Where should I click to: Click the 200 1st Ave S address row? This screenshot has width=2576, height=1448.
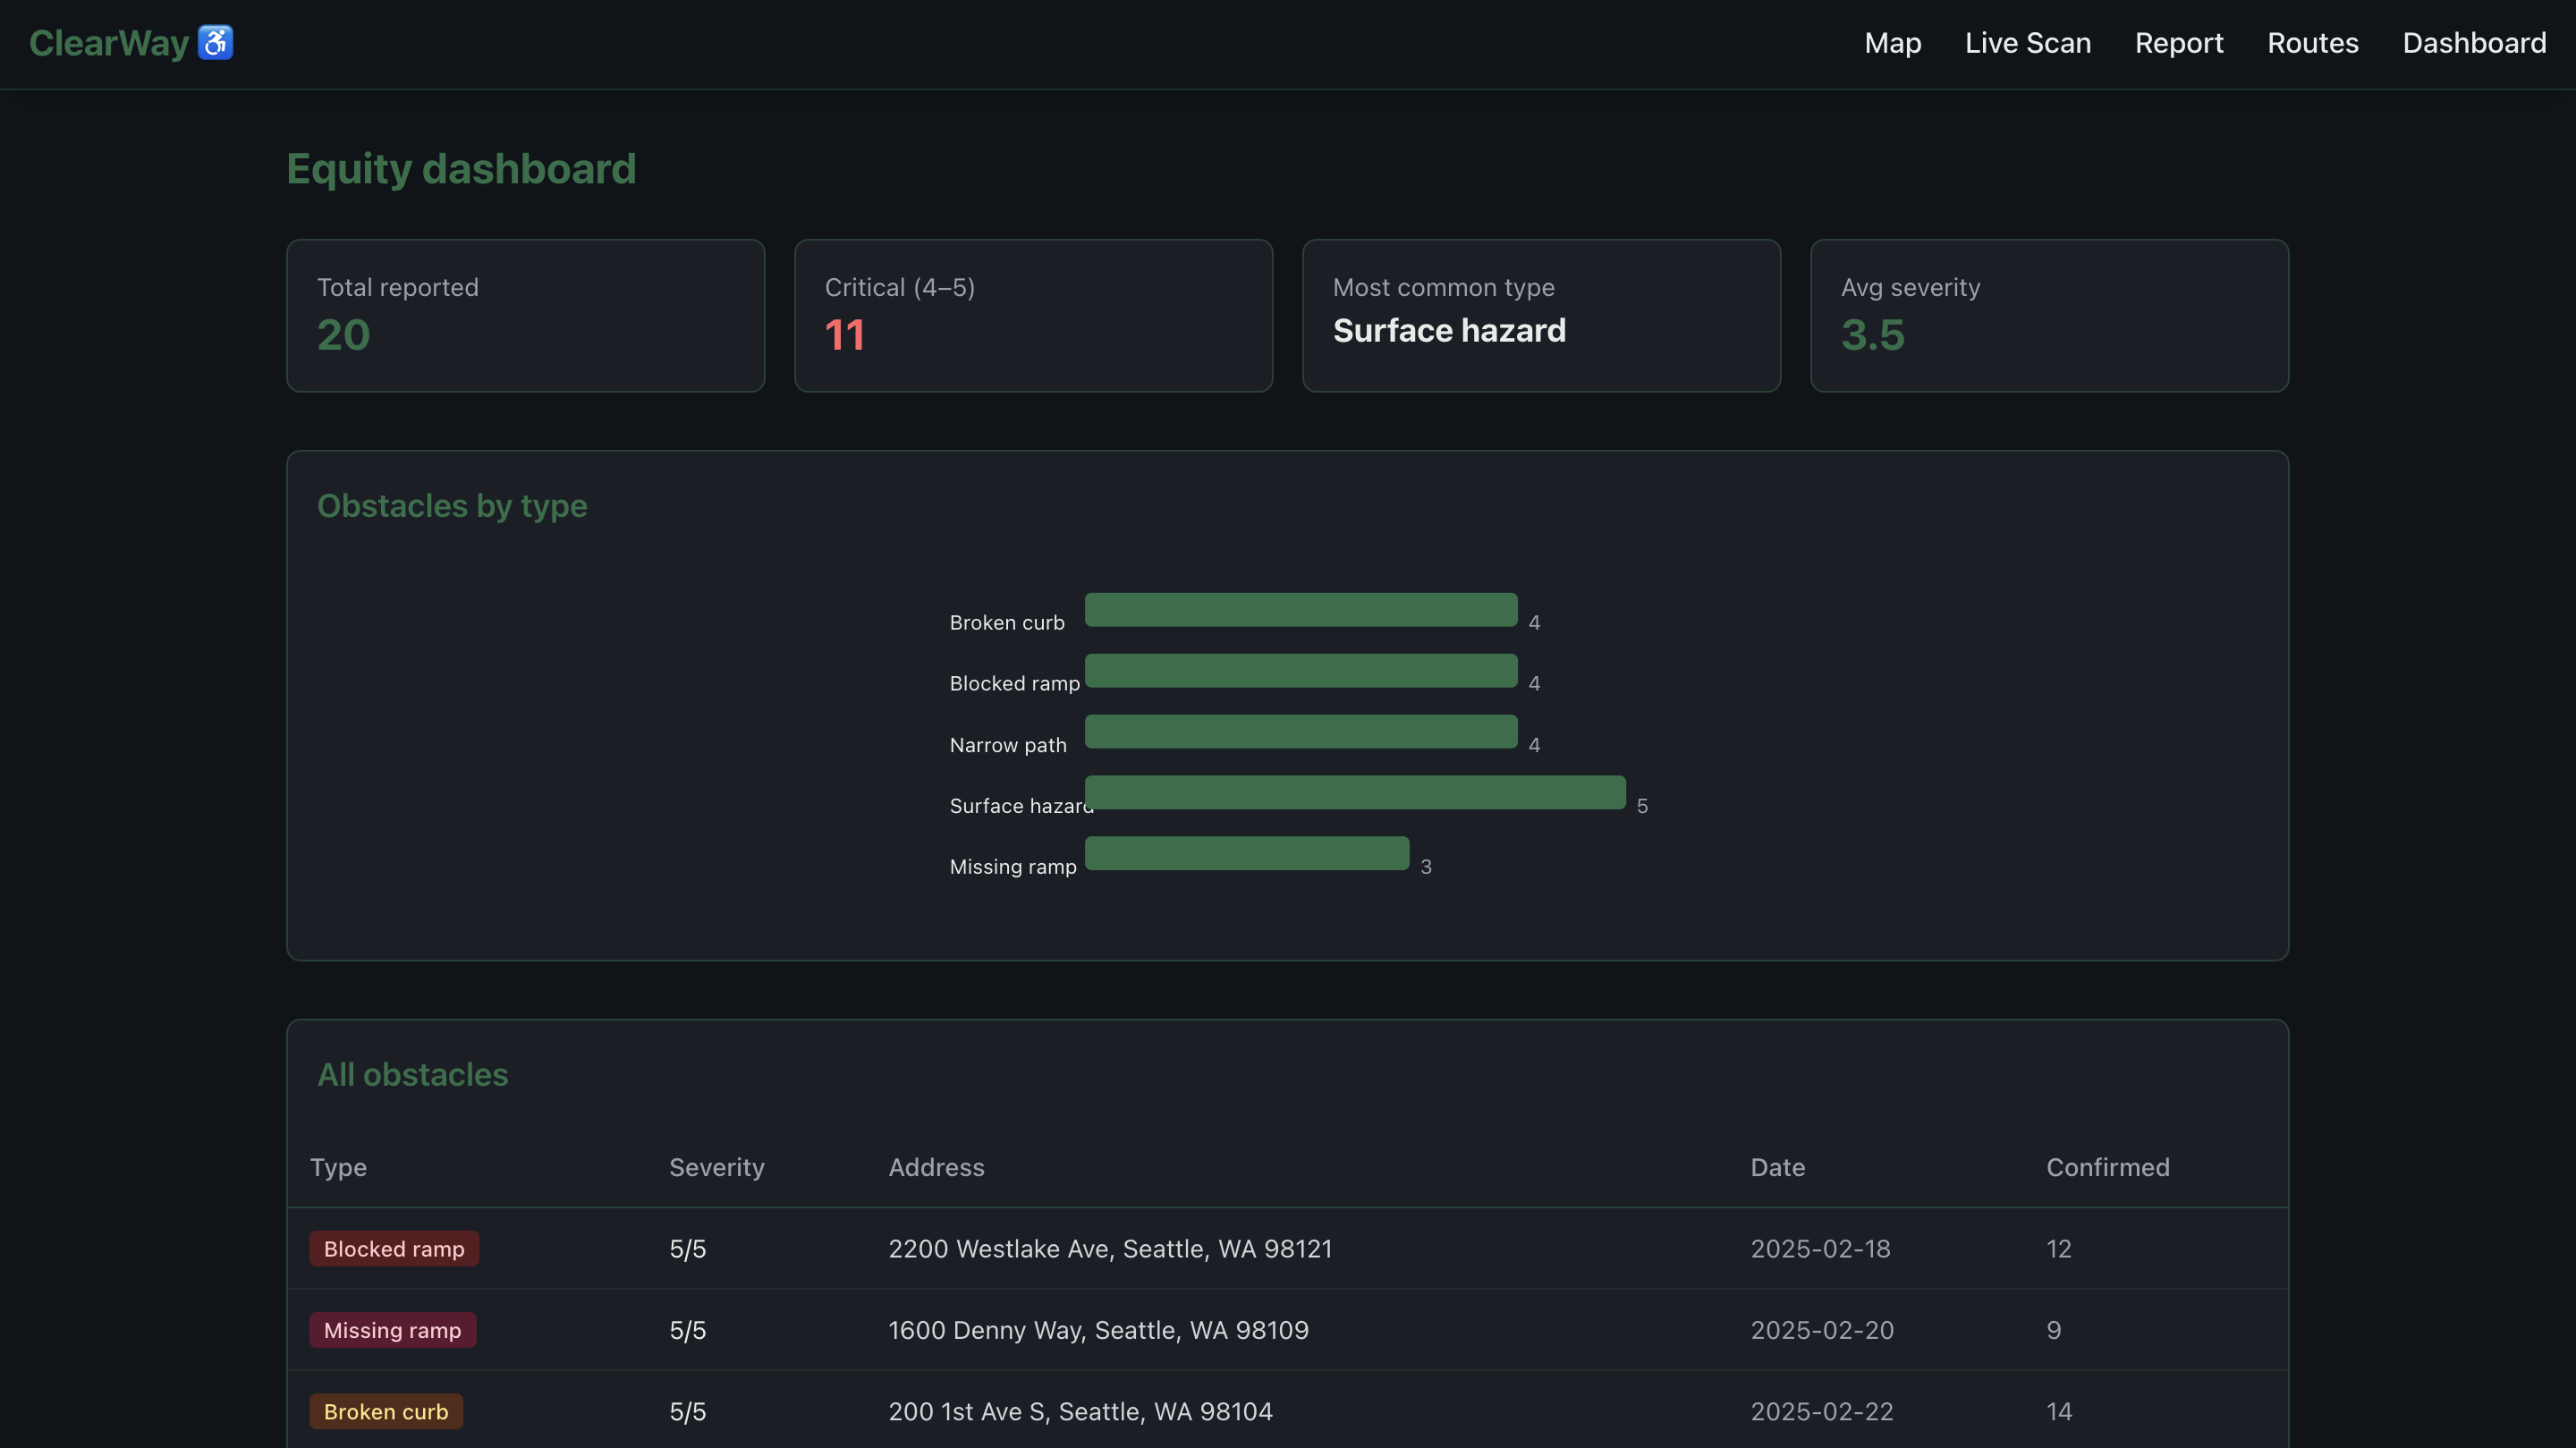tap(1080, 1411)
